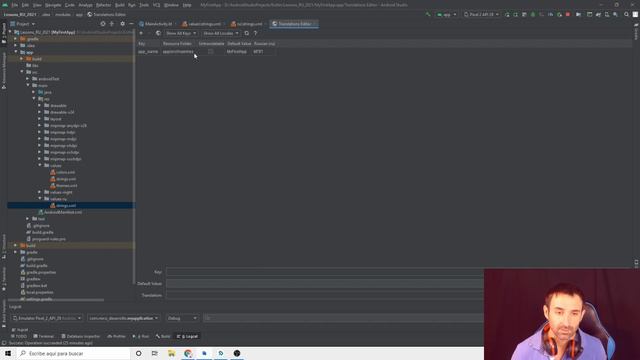This screenshot has height=360, width=640.
Task: Click the Project panel locate target icon
Action: pyautogui.click(x=103, y=24)
